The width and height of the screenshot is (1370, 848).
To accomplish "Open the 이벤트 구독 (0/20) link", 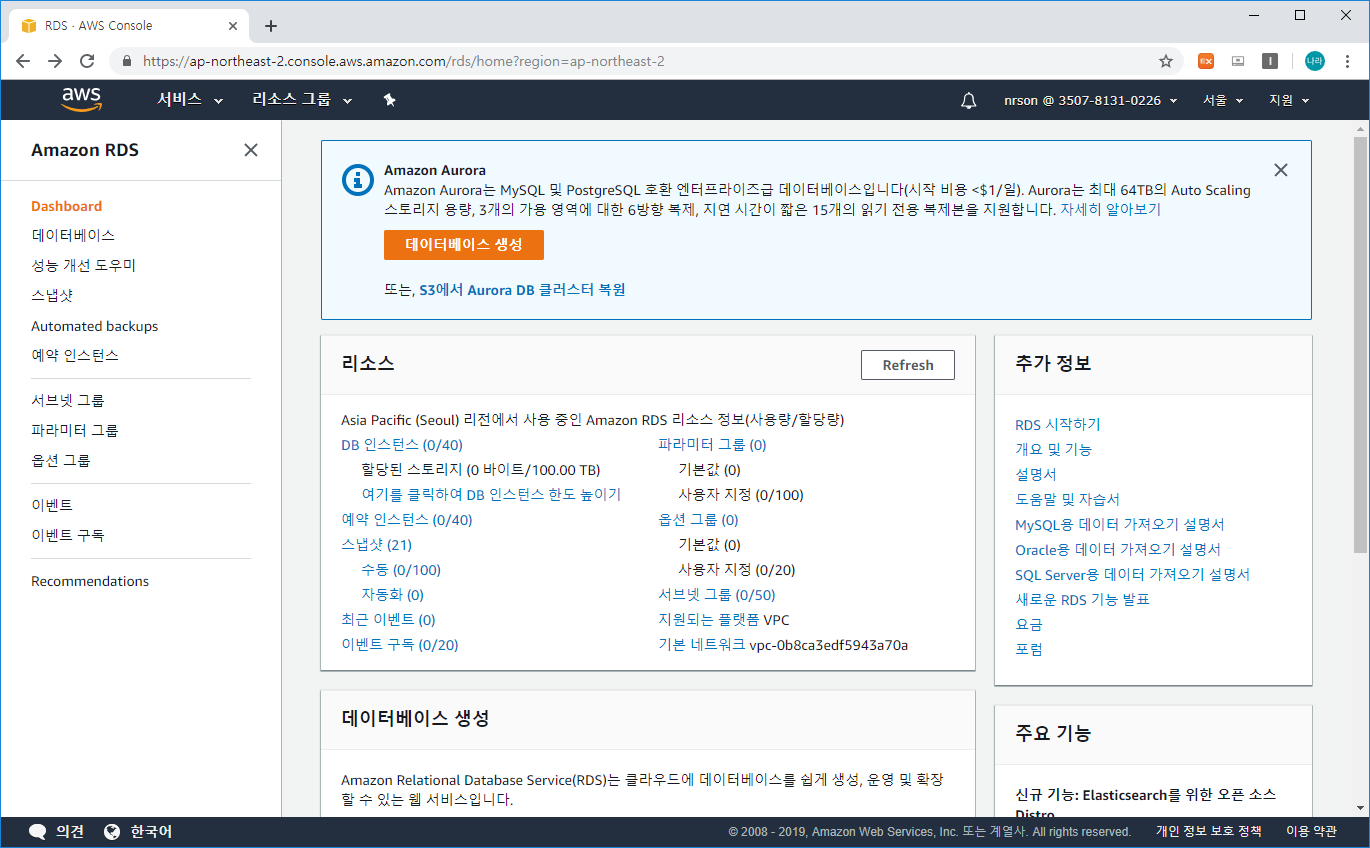I will pyautogui.click(x=400, y=645).
